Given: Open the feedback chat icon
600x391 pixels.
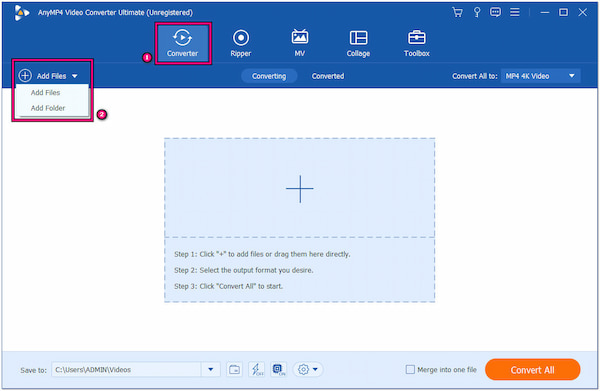Looking at the screenshot, I should point(495,12).
